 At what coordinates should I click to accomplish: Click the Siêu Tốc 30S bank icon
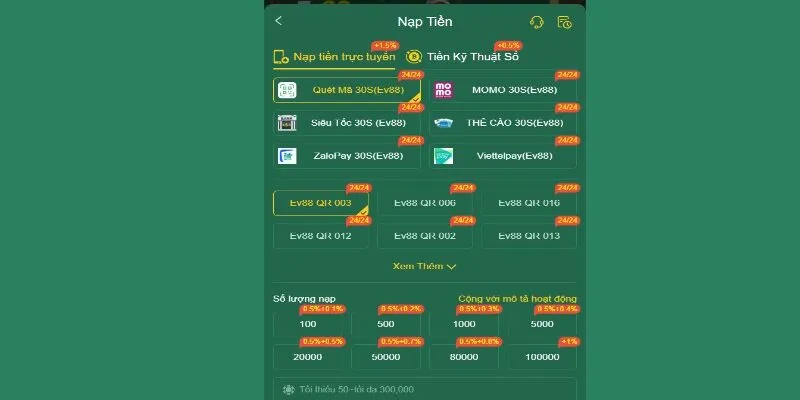(288, 123)
